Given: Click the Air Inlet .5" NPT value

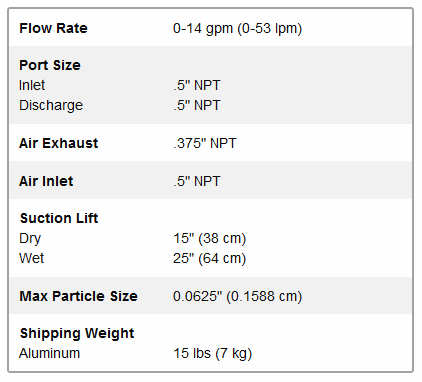Looking at the screenshot, I should [197, 181].
